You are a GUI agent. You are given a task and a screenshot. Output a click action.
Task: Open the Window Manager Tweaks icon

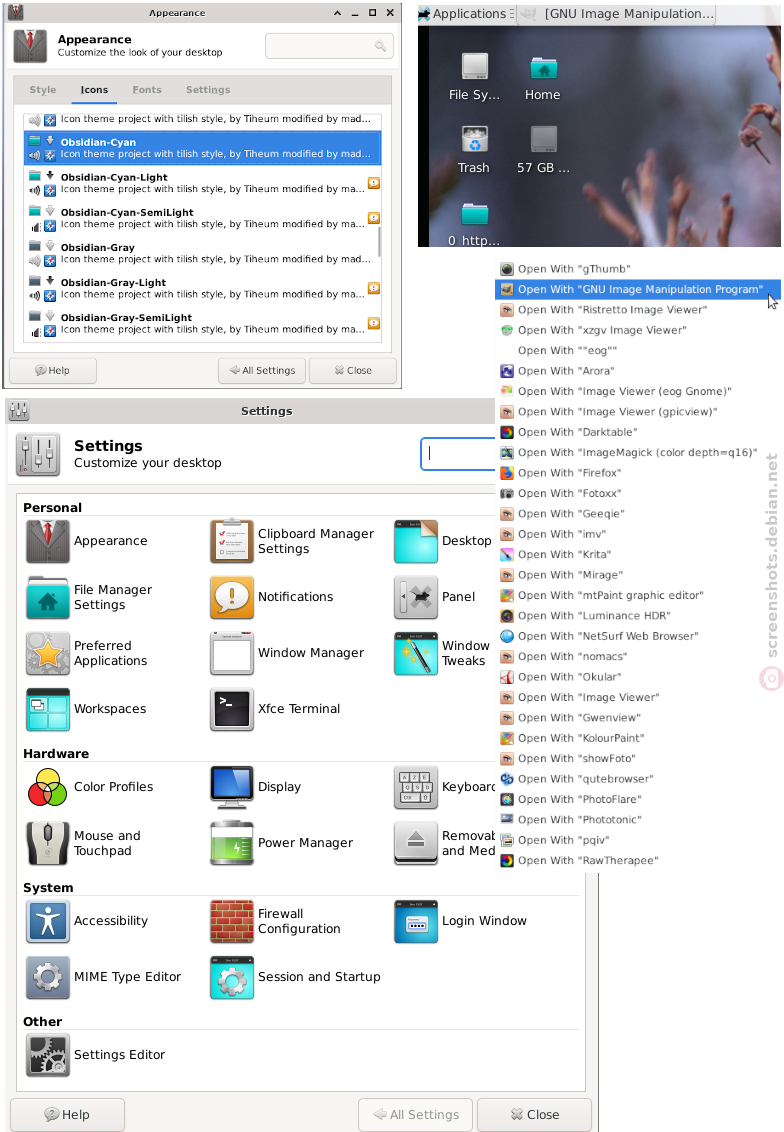pos(416,653)
